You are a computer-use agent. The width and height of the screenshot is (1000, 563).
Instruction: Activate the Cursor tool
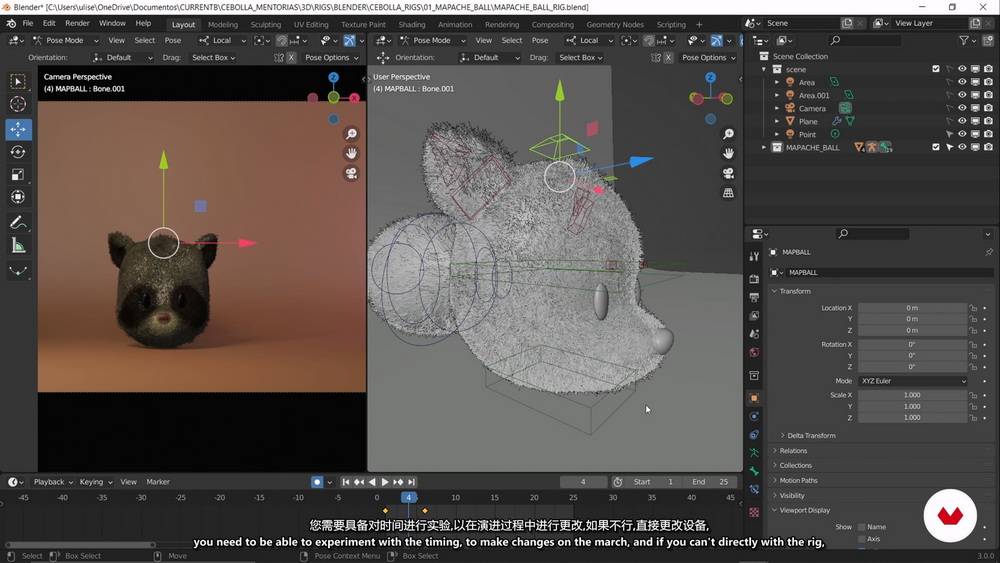[18, 104]
